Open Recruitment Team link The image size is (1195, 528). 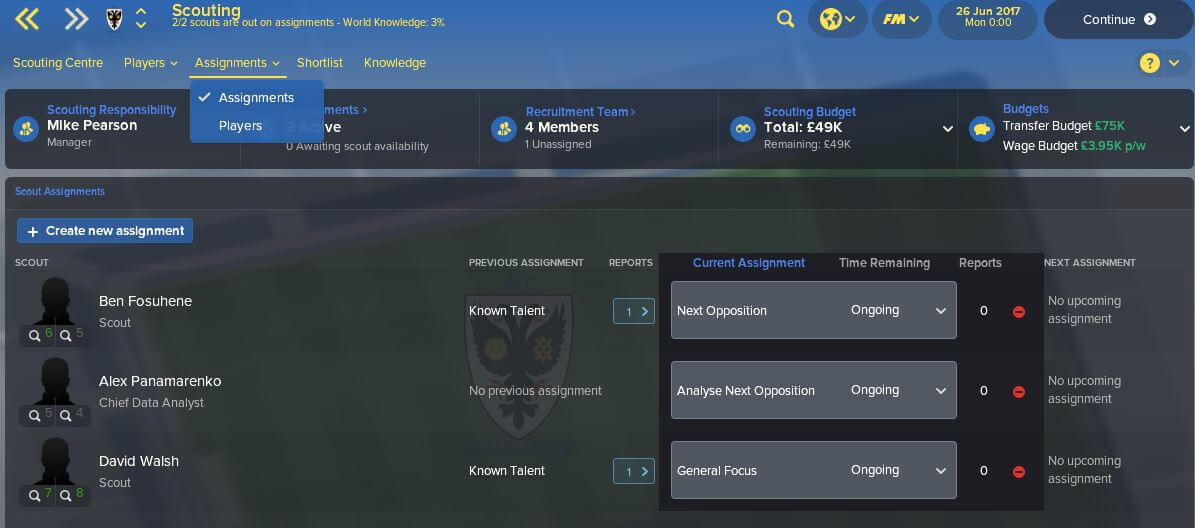point(581,111)
